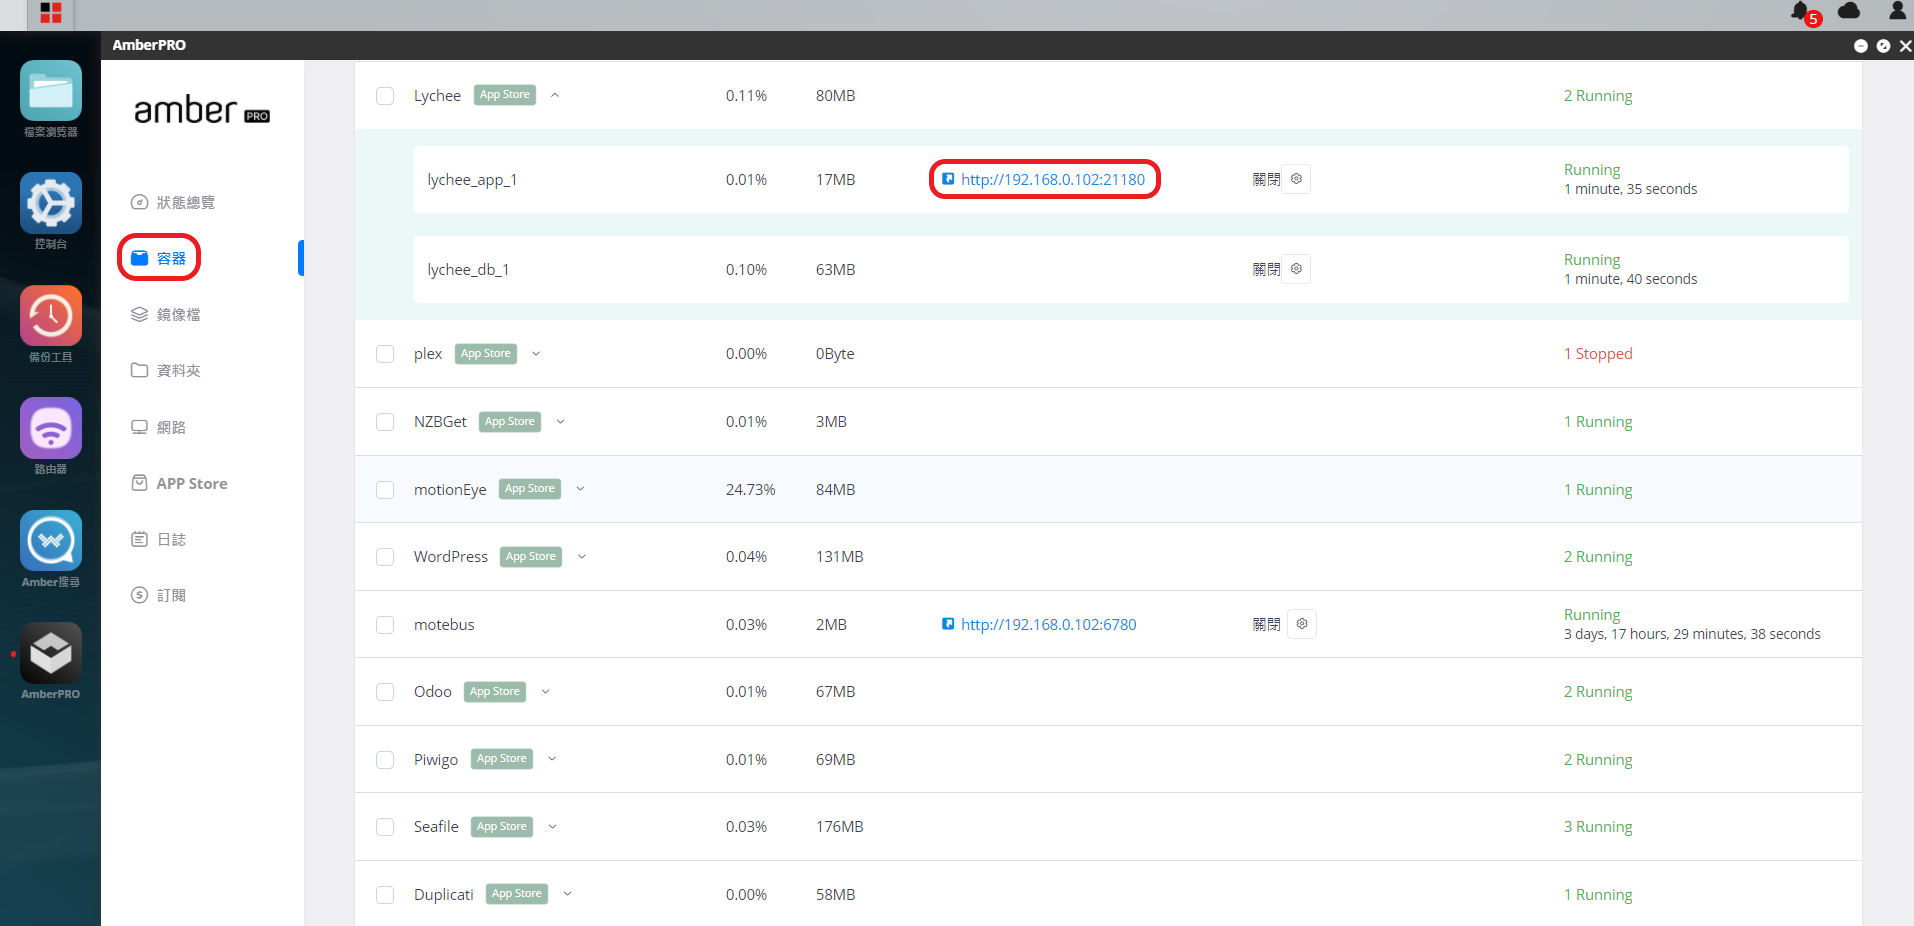Tick the plex checkbox
The image size is (1914, 926).
[385, 354]
